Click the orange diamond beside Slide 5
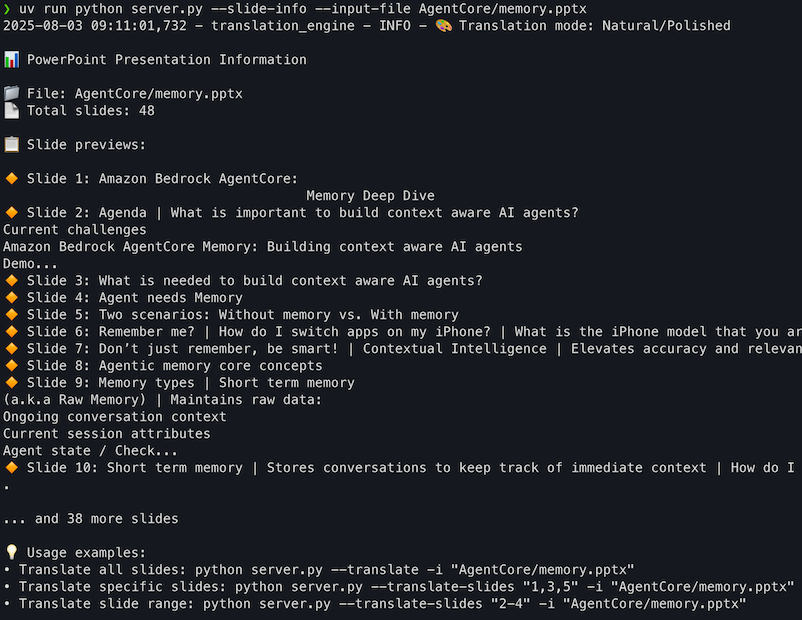802x620 pixels. pyautogui.click(x=11, y=315)
